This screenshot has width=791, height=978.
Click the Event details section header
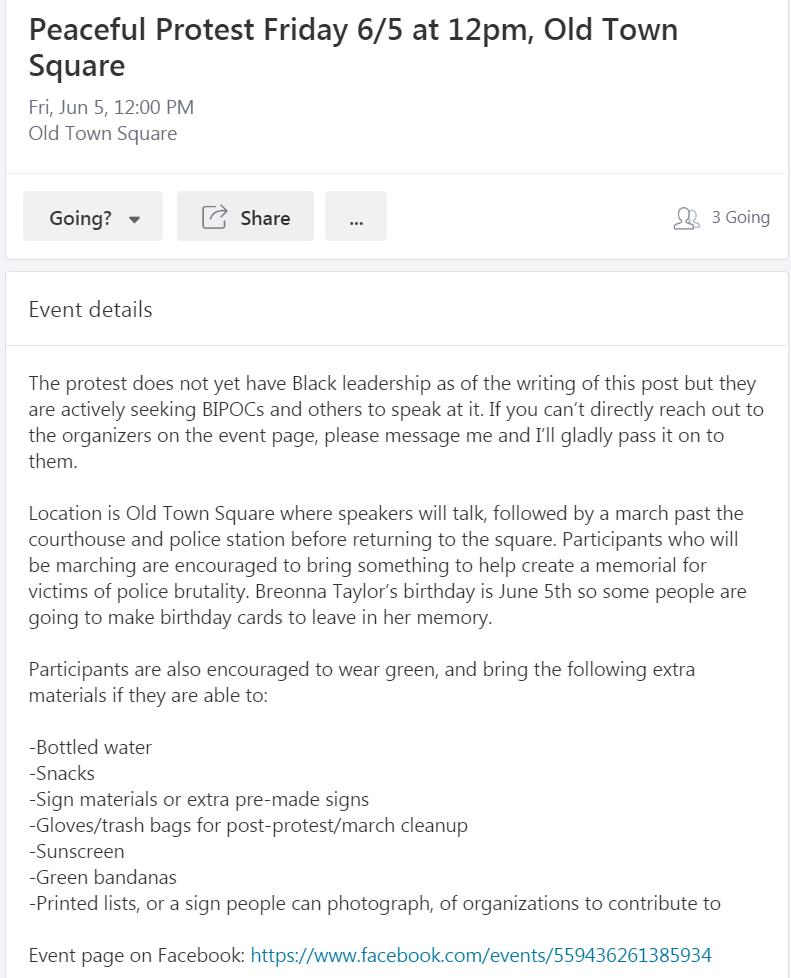coord(91,309)
